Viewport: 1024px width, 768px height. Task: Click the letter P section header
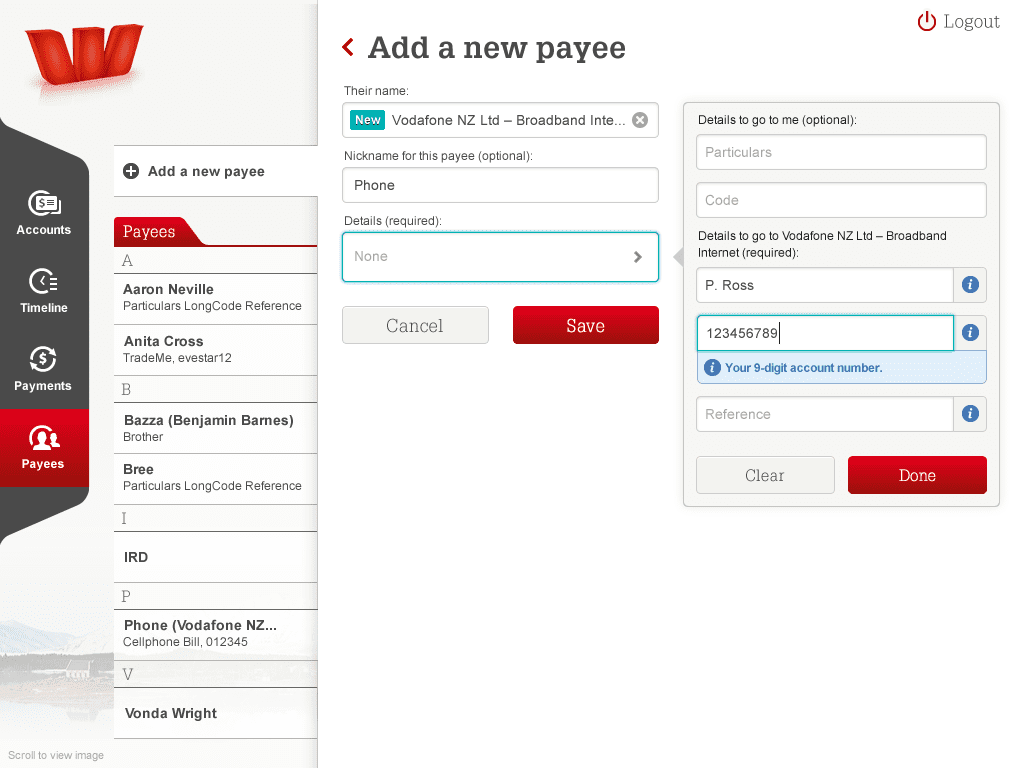click(216, 596)
